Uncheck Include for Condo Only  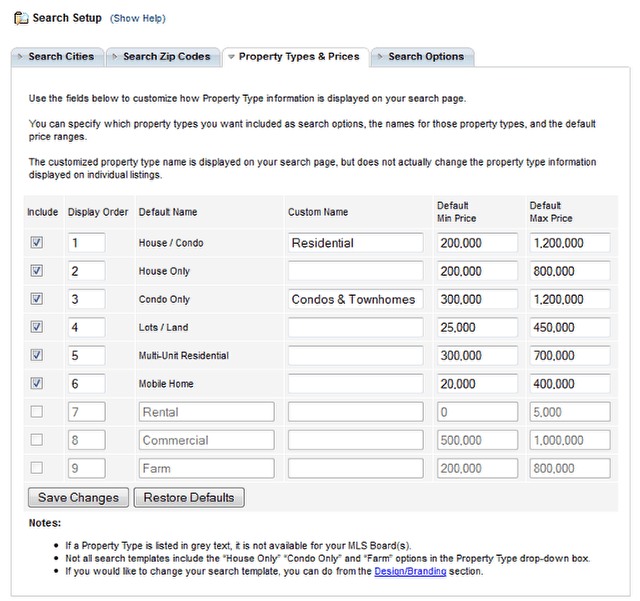(37, 299)
